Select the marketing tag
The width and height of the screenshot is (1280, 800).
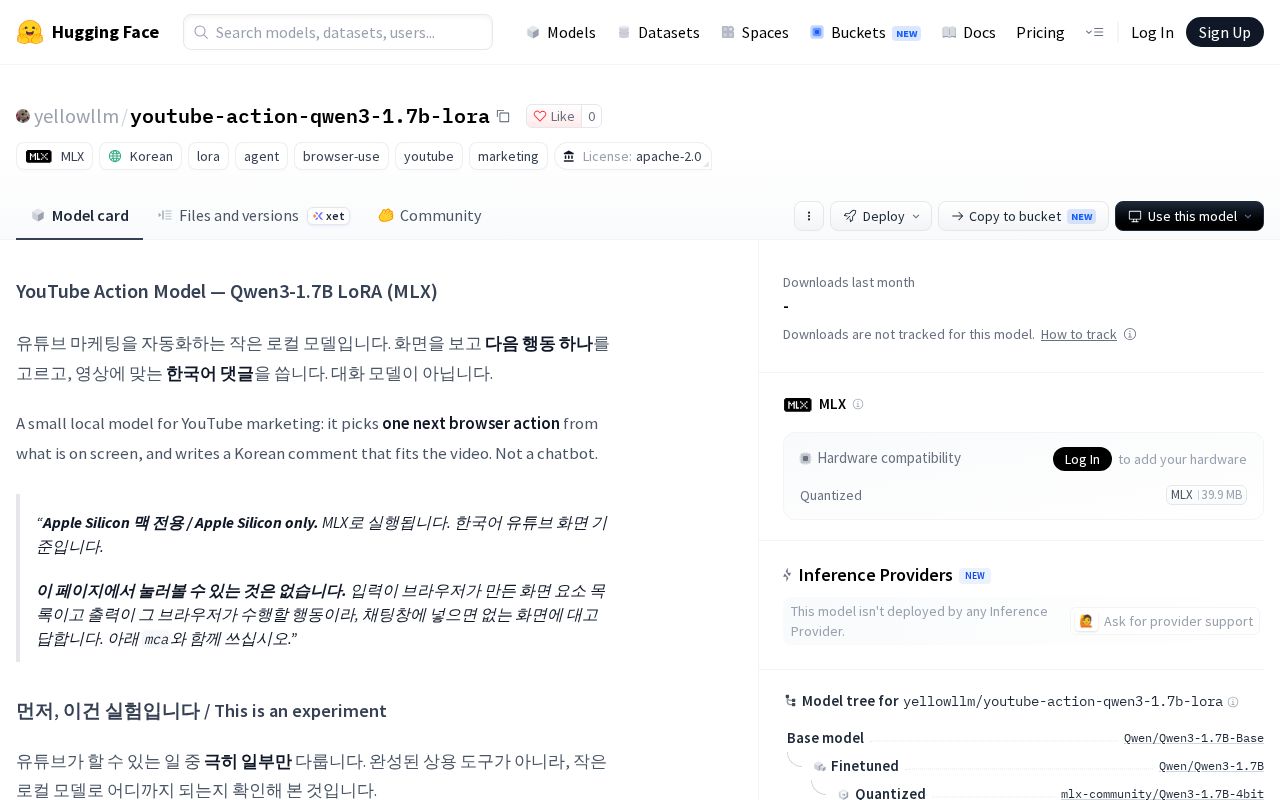click(x=508, y=156)
